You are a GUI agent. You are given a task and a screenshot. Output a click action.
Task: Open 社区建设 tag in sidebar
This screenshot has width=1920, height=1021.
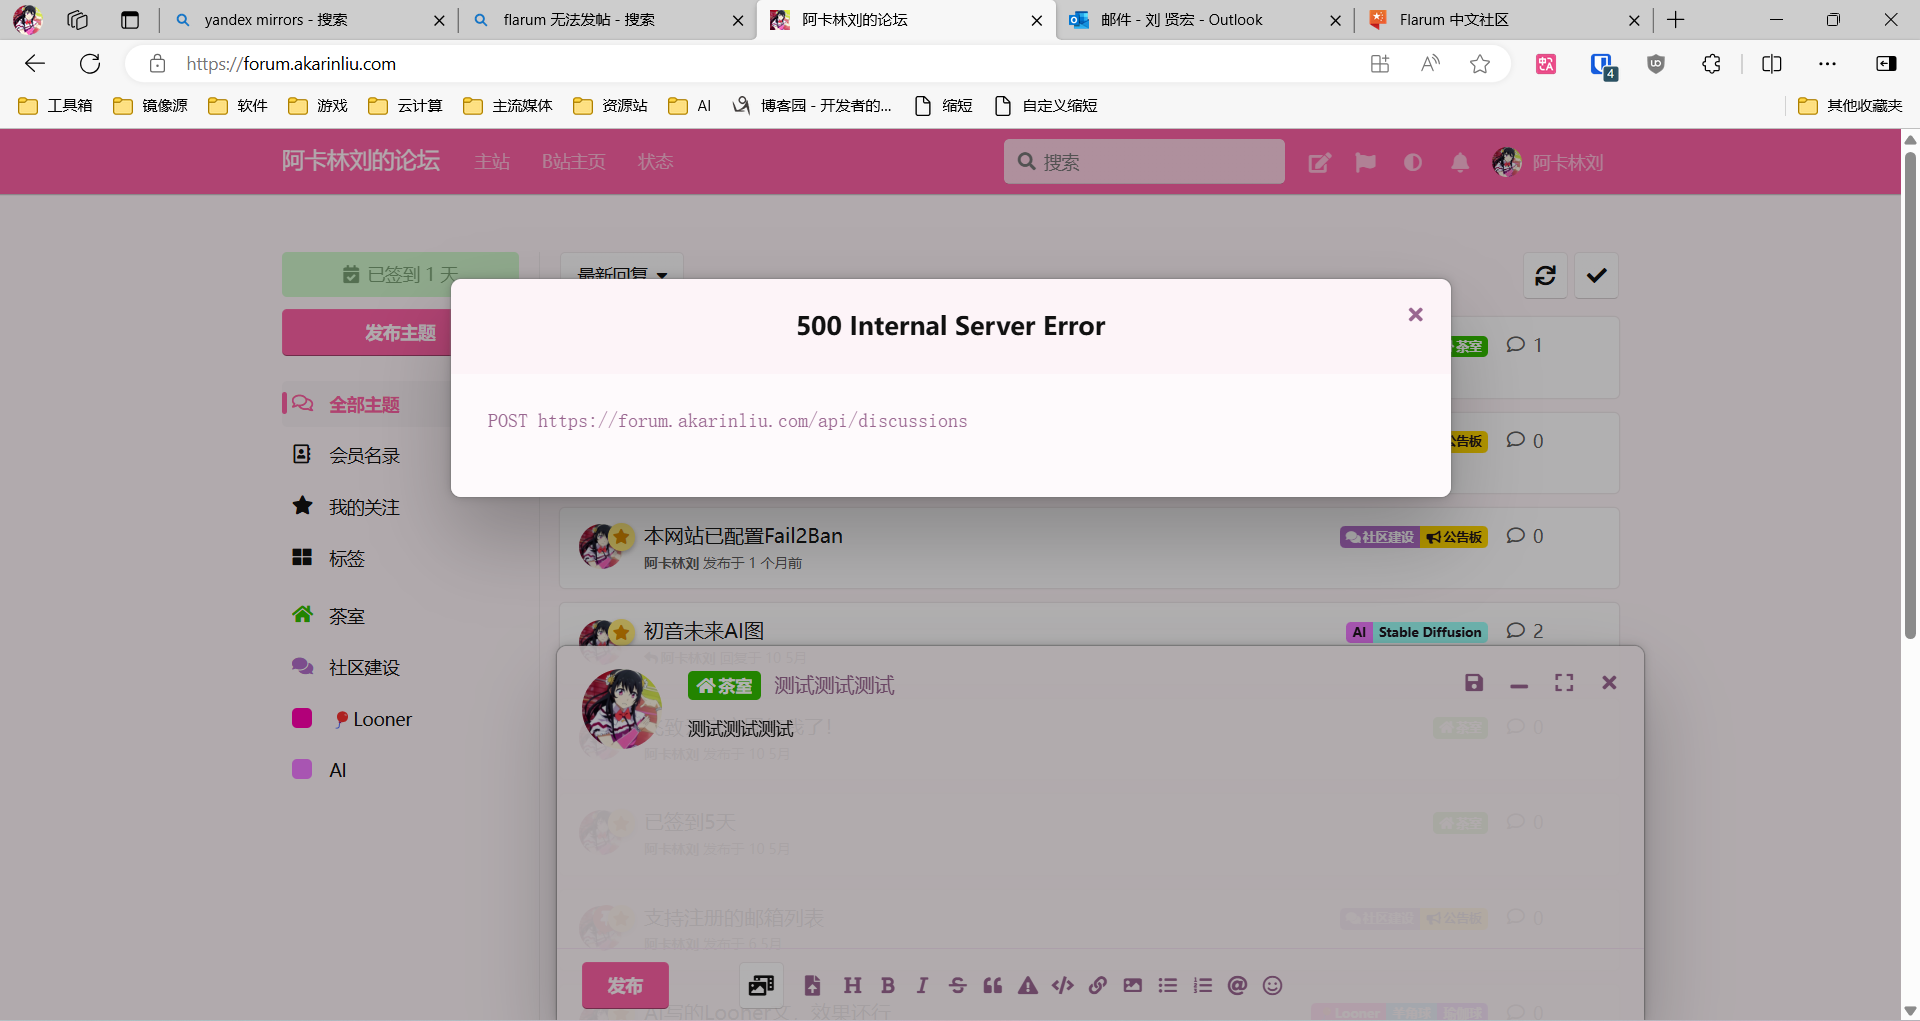[365, 668]
